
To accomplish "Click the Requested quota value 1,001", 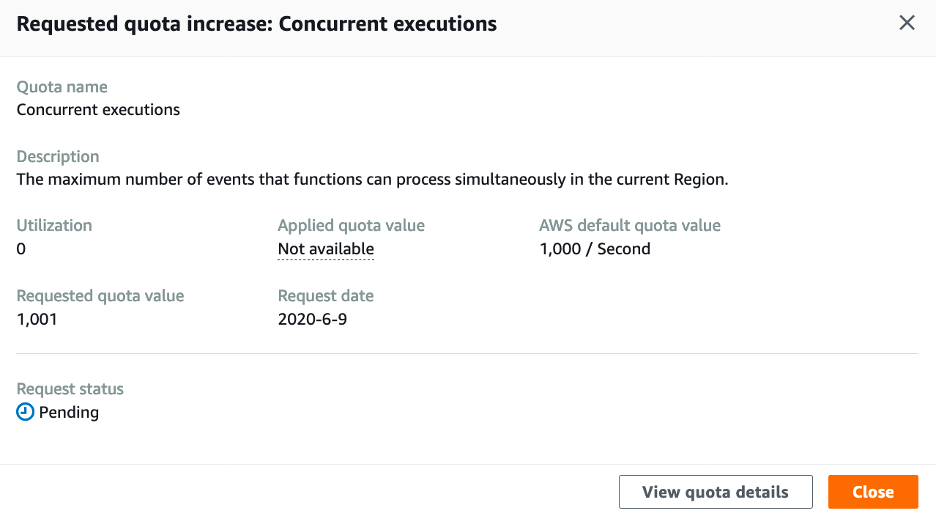I will point(37,319).
